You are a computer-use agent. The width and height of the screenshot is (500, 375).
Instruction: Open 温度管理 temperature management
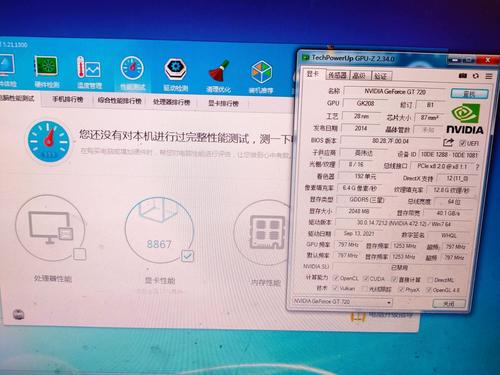[89, 72]
